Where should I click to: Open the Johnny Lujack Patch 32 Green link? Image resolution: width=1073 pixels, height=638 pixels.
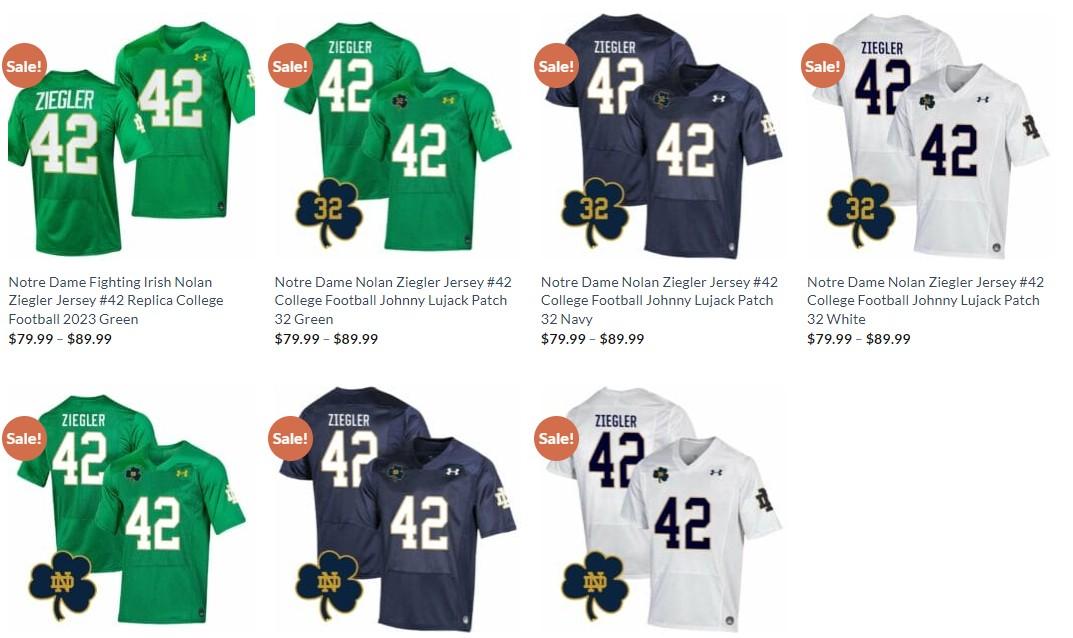pos(393,301)
